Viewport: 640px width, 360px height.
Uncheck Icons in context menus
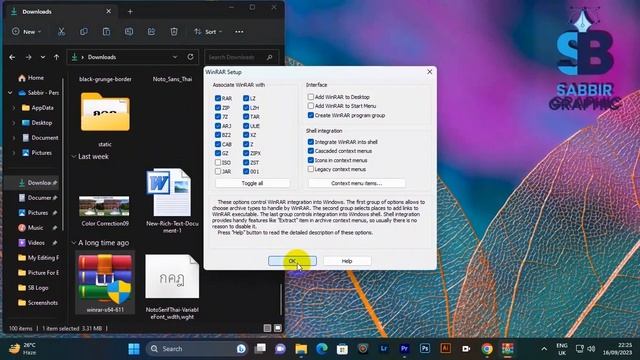[311, 160]
